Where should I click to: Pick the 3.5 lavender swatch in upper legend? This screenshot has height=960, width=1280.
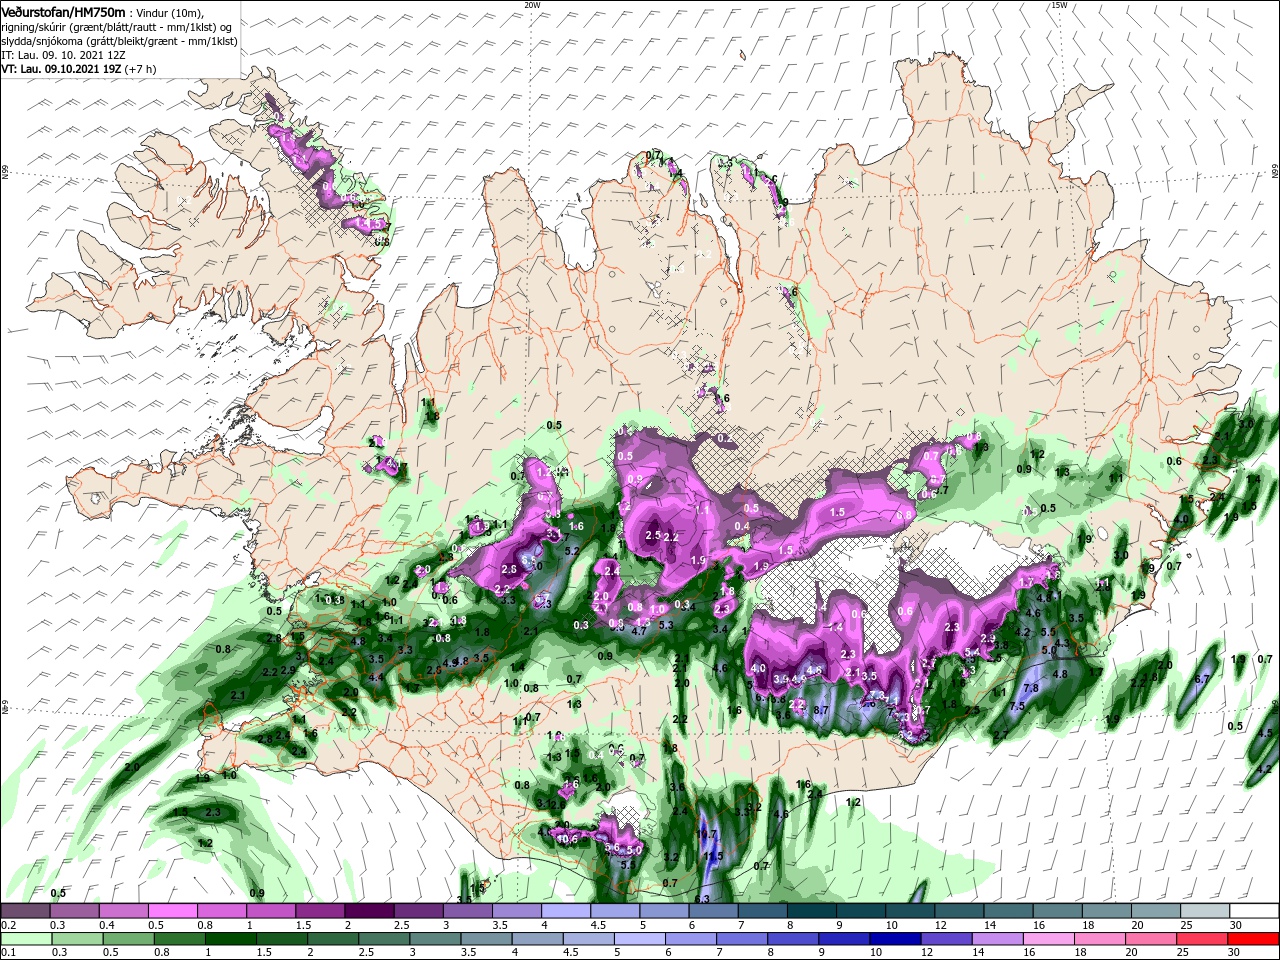point(516,911)
